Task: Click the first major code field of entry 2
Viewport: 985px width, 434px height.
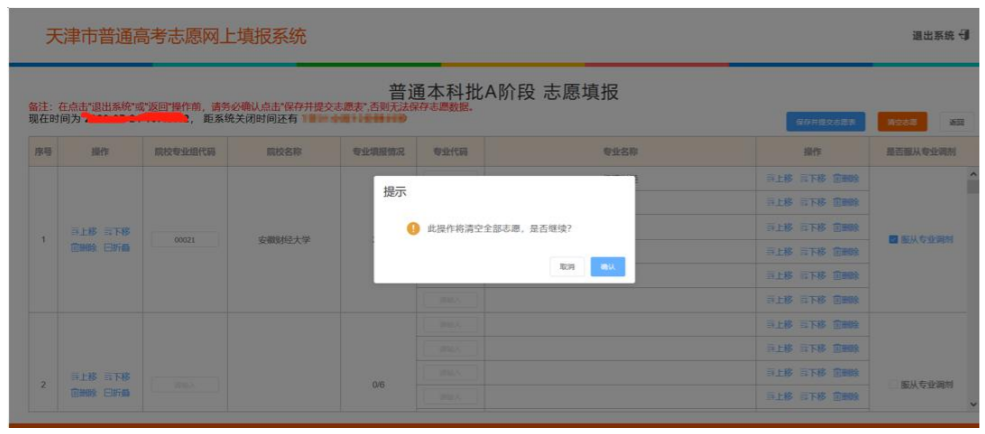Action: (450, 325)
